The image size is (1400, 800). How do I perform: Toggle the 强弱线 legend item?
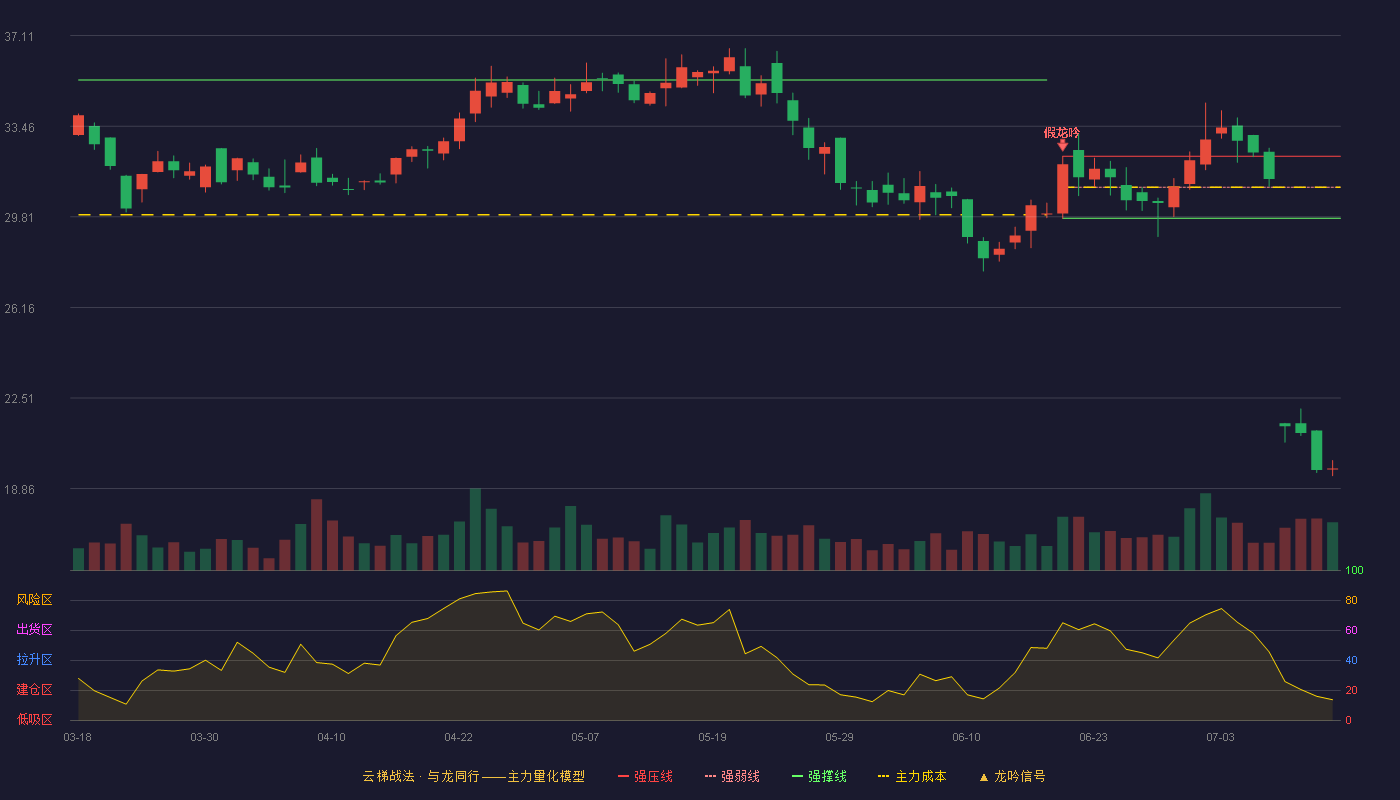click(x=732, y=776)
